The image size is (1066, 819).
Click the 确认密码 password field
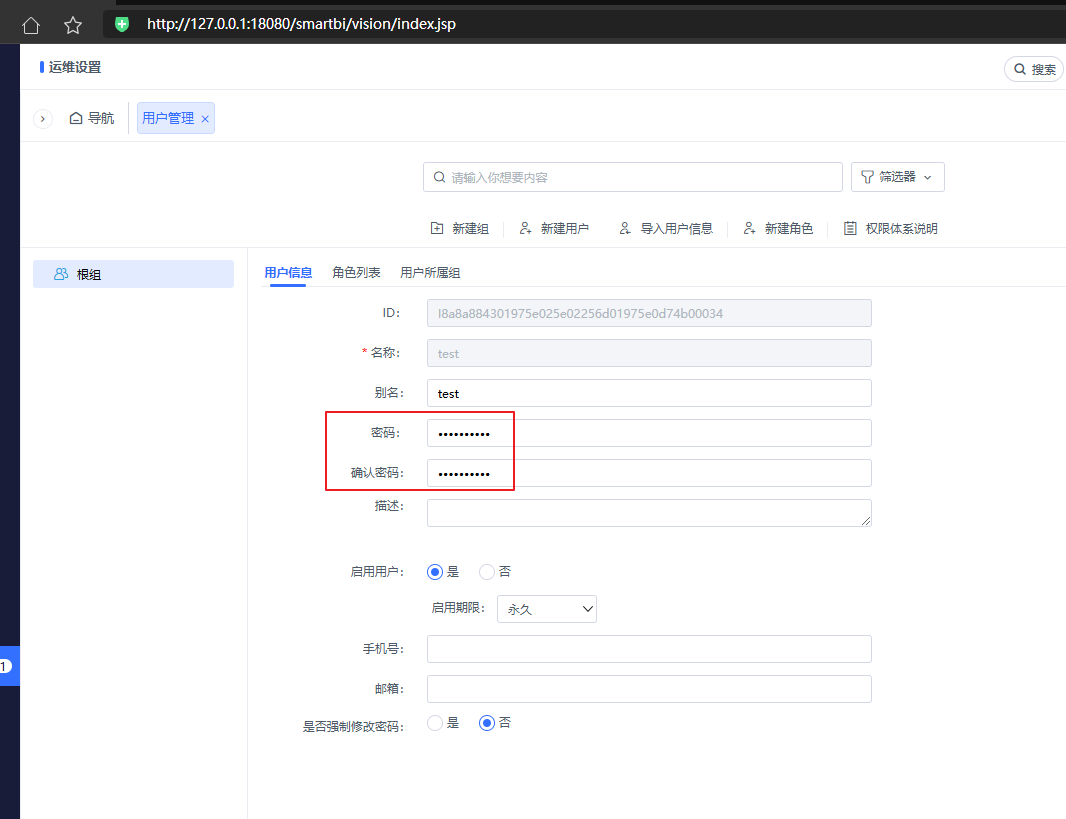pos(649,473)
